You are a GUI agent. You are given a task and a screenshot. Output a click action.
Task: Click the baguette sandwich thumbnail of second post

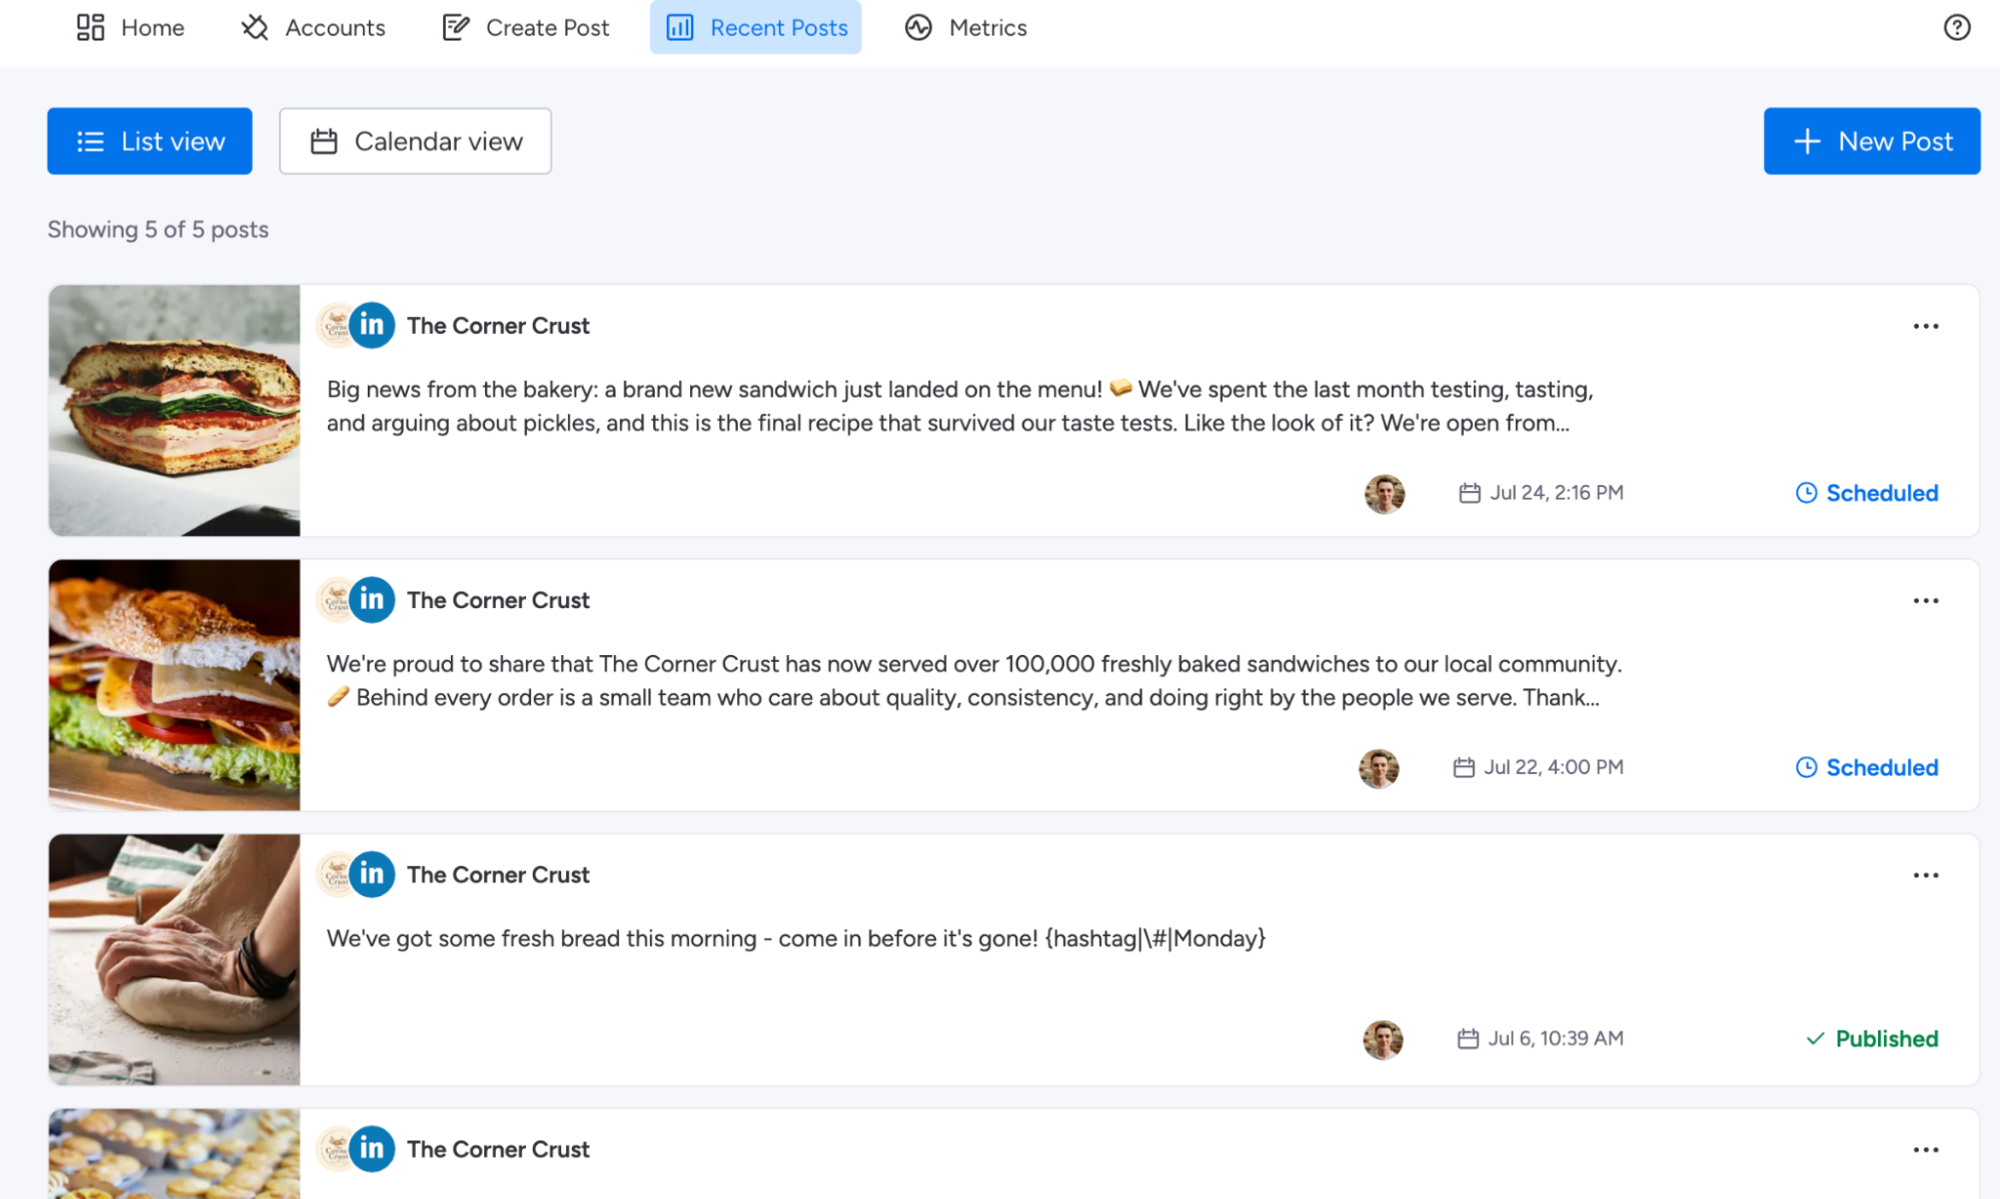(174, 685)
